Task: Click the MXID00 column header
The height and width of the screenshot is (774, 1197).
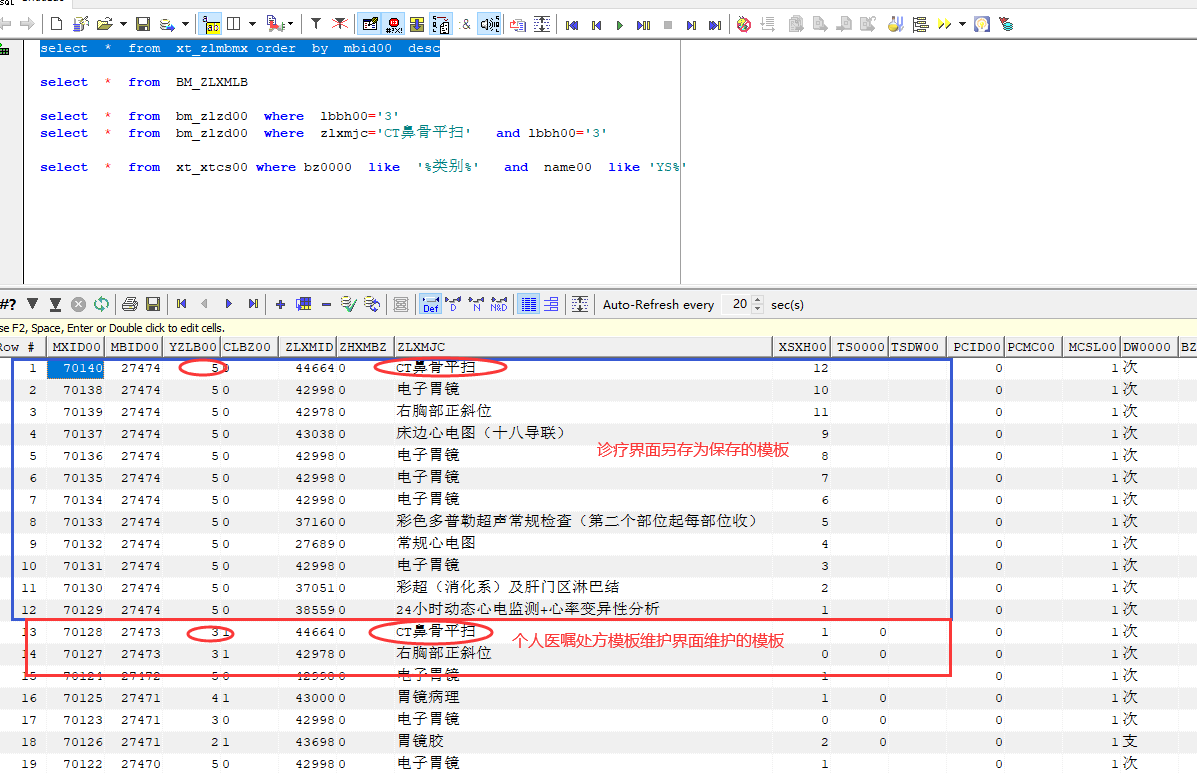Action: 76,347
